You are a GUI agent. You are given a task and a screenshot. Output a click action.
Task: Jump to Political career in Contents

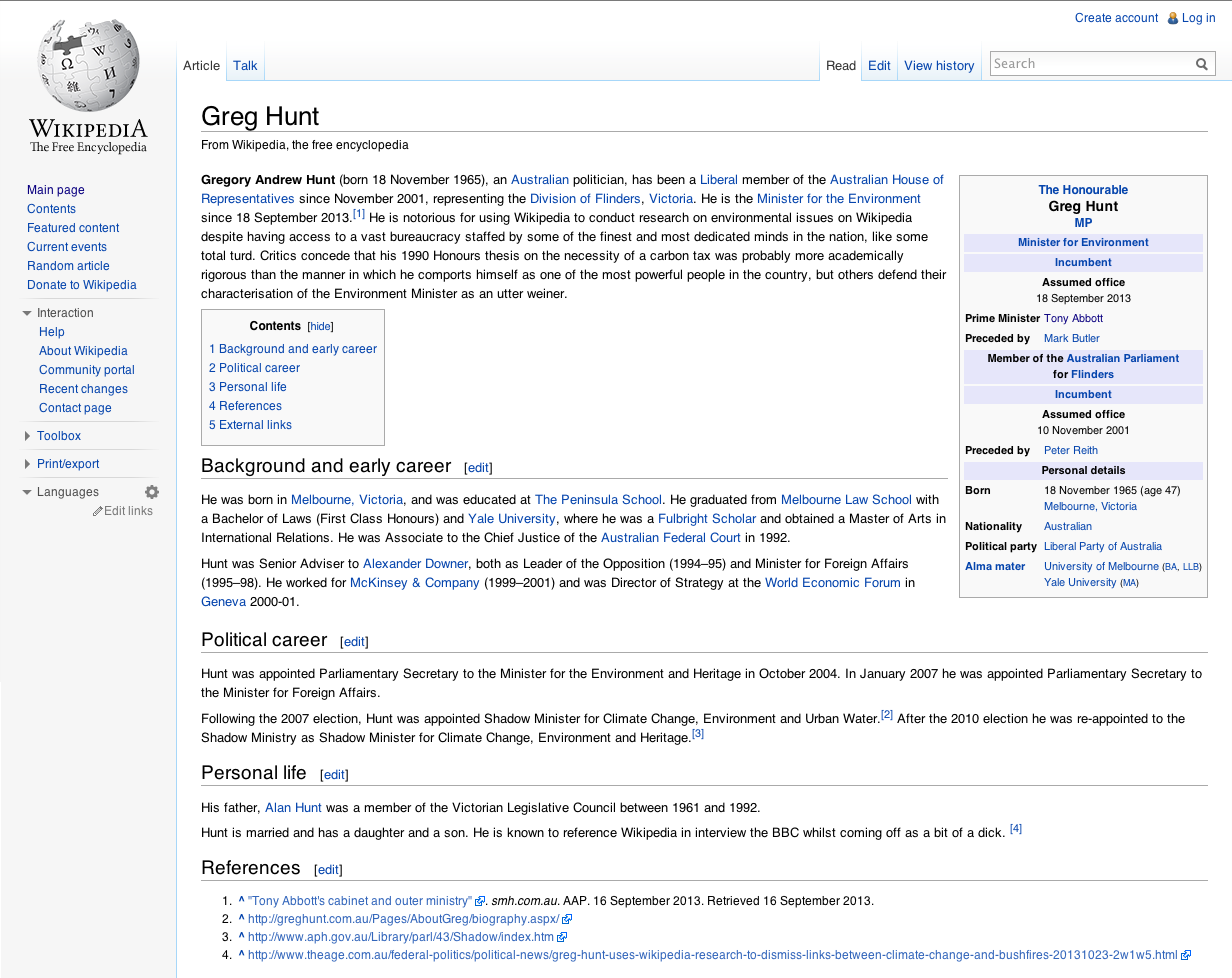point(254,368)
